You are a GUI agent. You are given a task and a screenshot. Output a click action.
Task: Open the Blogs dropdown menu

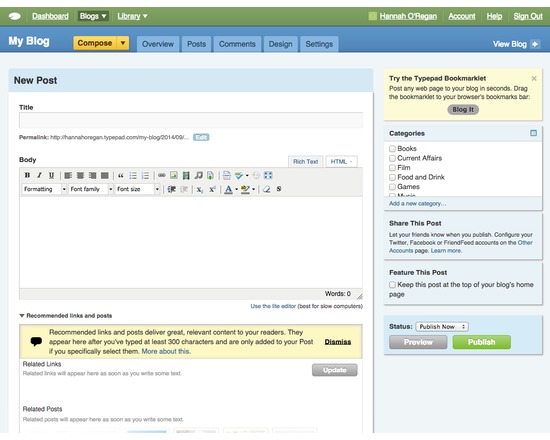pyautogui.click(x=93, y=16)
